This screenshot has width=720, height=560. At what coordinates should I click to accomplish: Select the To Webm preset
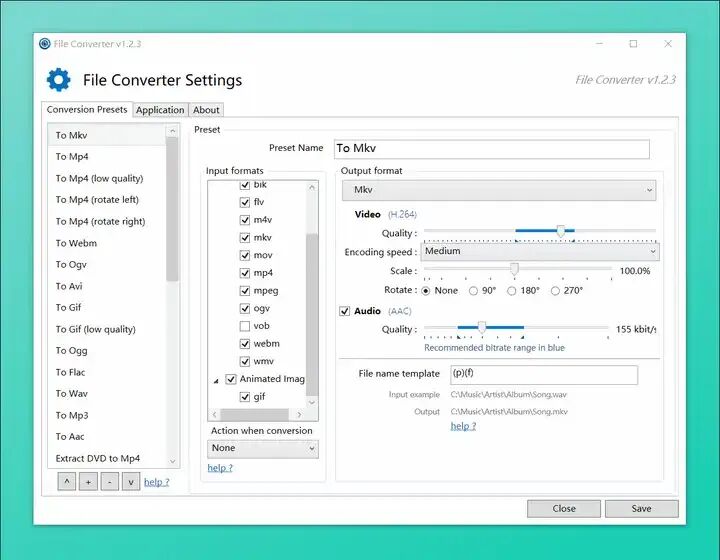click(x=107, y=243)
